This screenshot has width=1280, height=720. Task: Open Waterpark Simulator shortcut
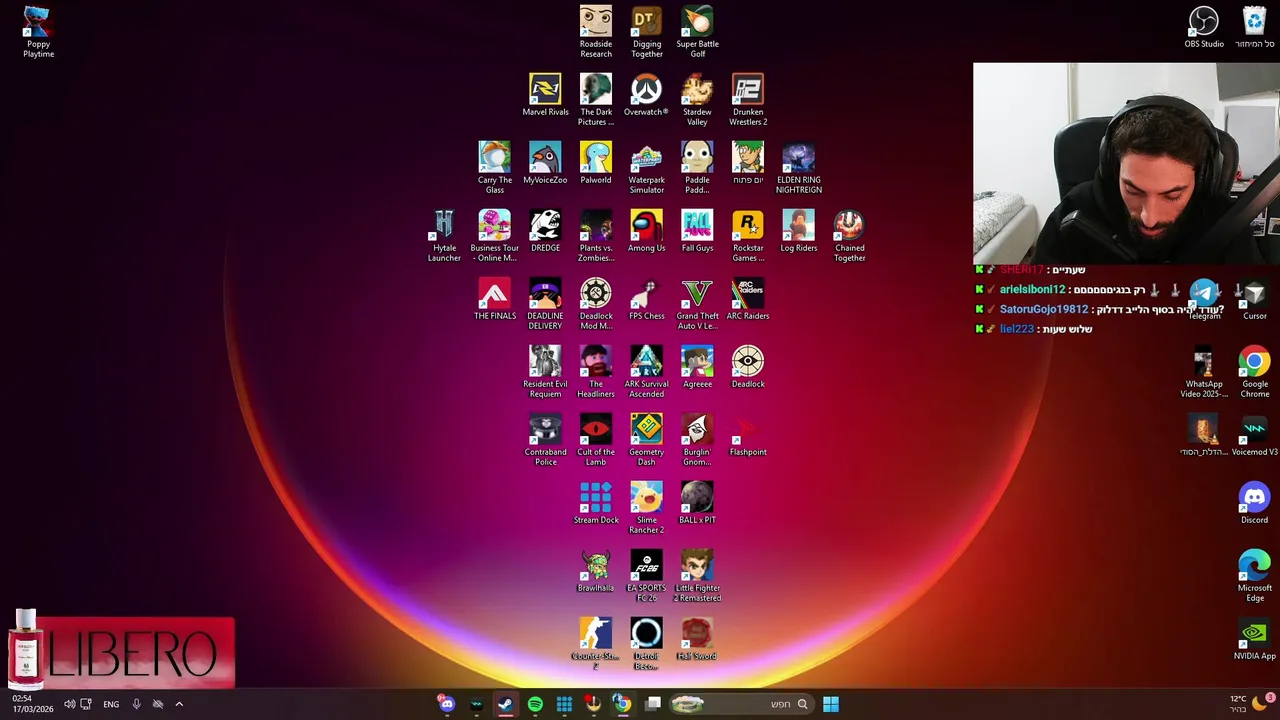pos(647,168)
